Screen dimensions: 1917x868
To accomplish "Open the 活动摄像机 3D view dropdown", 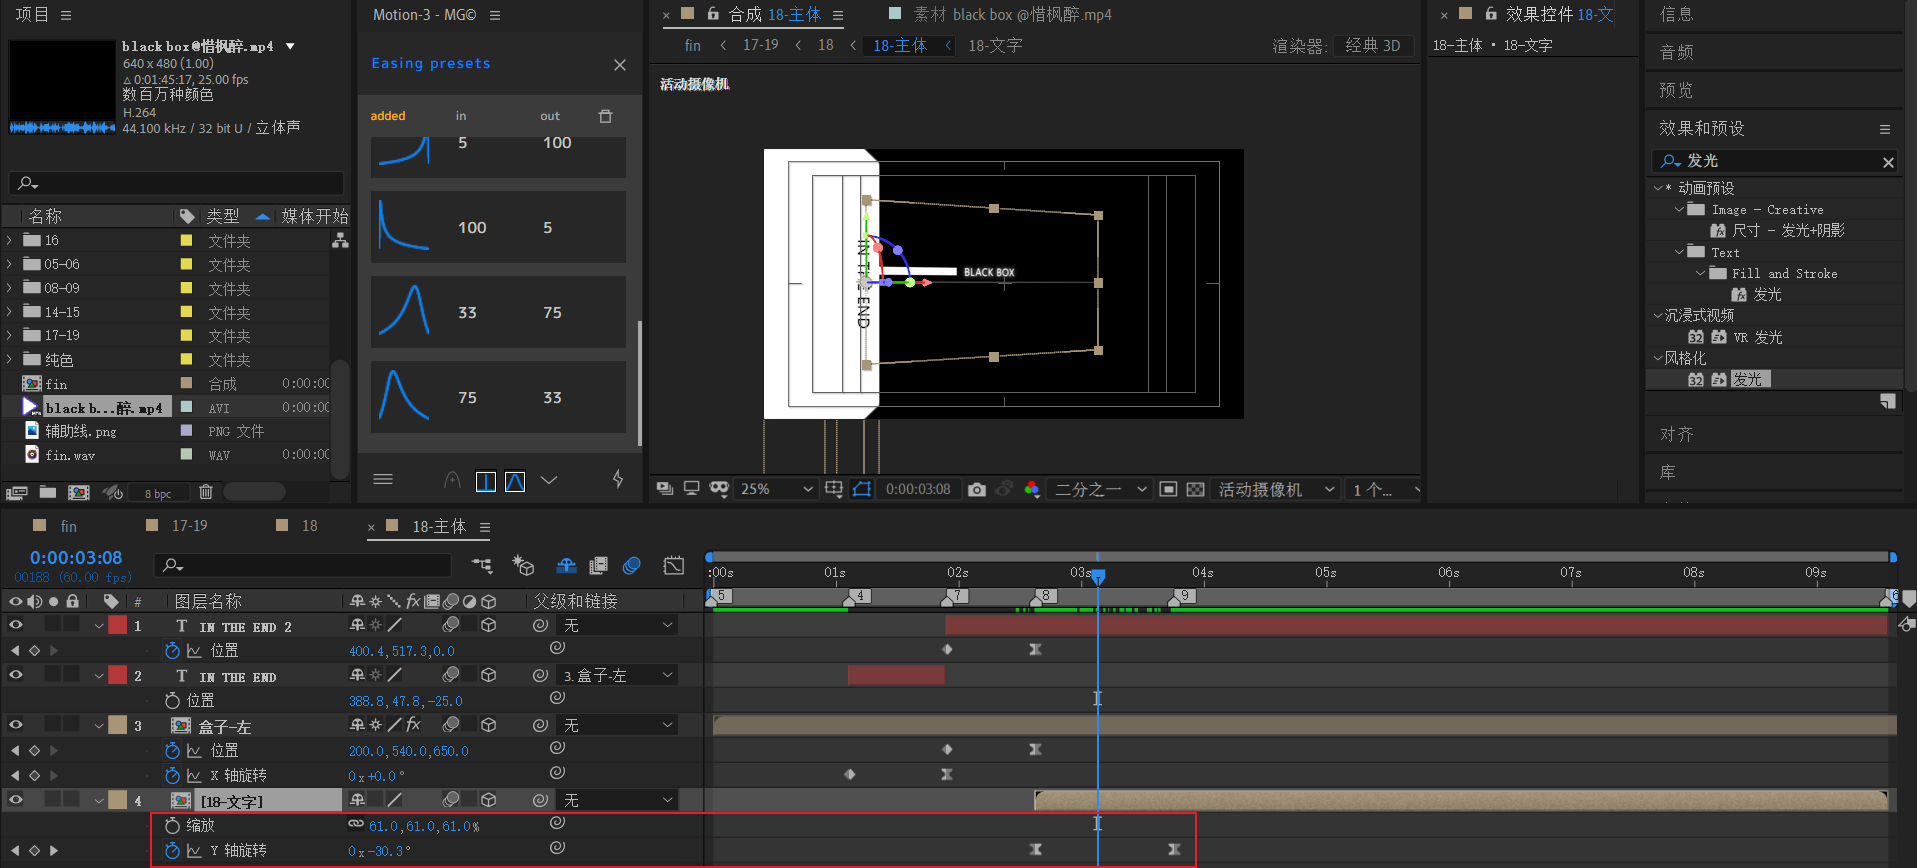I will point(1274,489).
